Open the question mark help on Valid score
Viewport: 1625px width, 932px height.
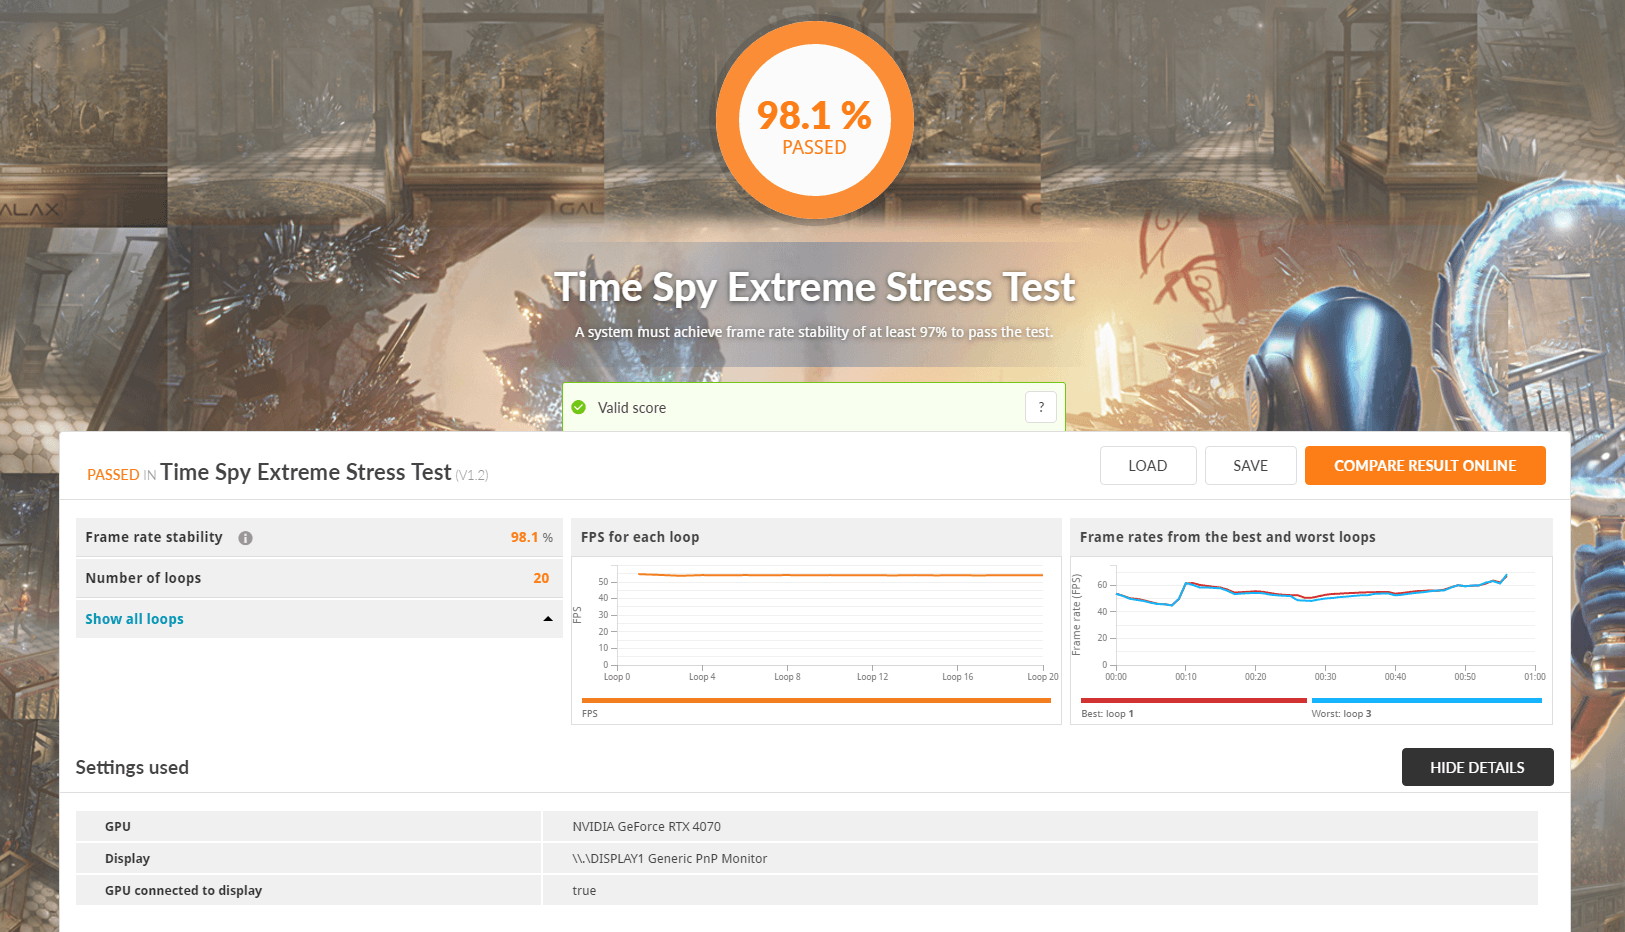click(x=1041, y=407)
